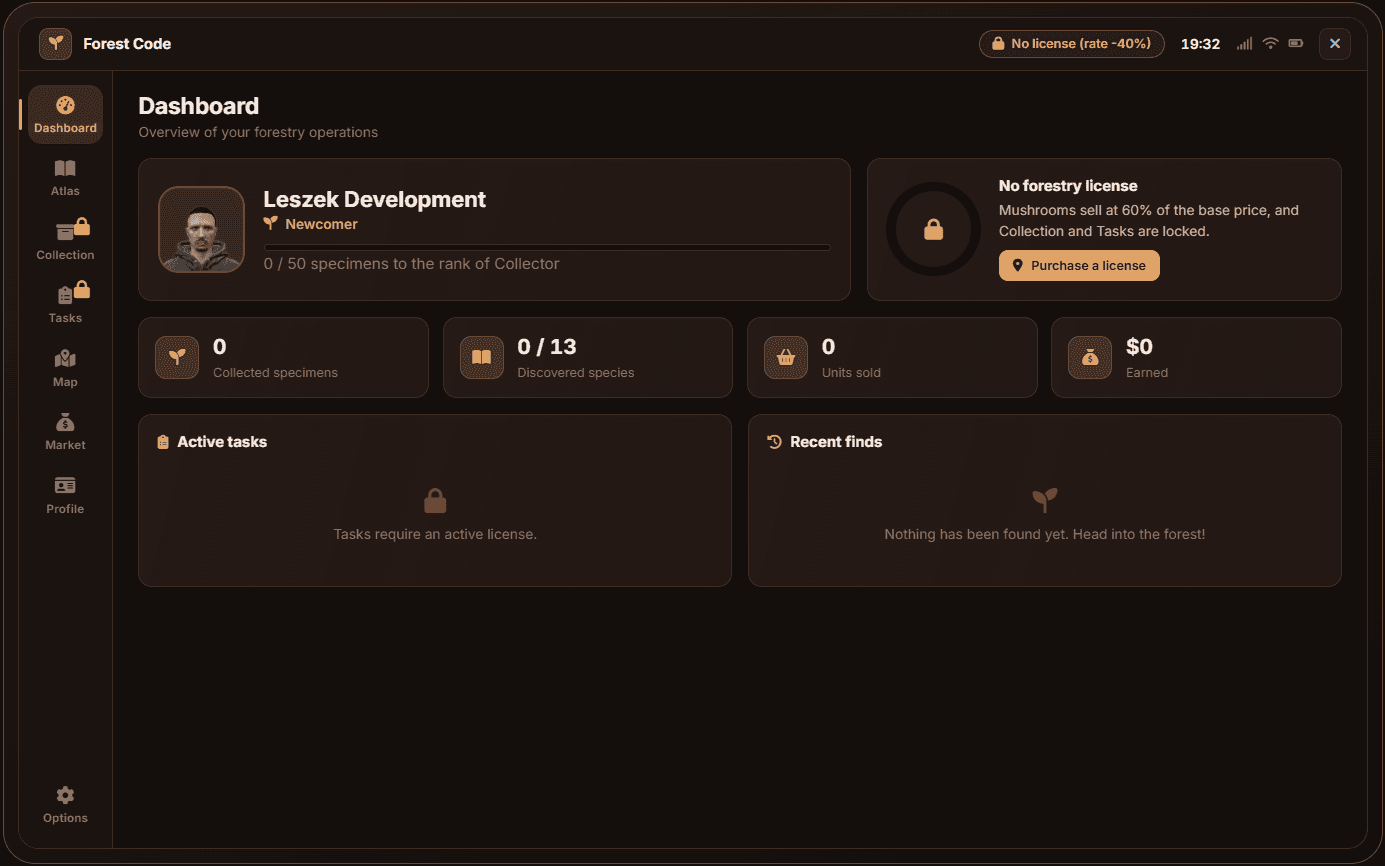Image resolution: width=1385 pixels, height=866 pixels.
Task: Open the Map section
Action: [65, 368]
